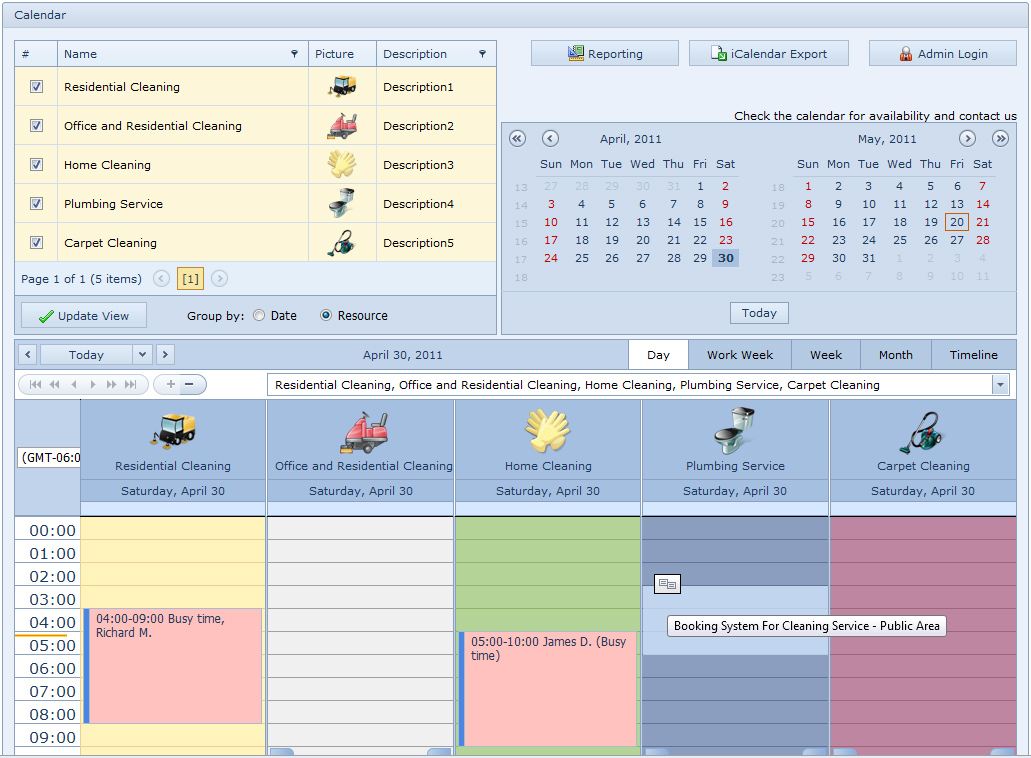Switch to Month view tab
Screen dimensions: 1031x758
[896, 355]
